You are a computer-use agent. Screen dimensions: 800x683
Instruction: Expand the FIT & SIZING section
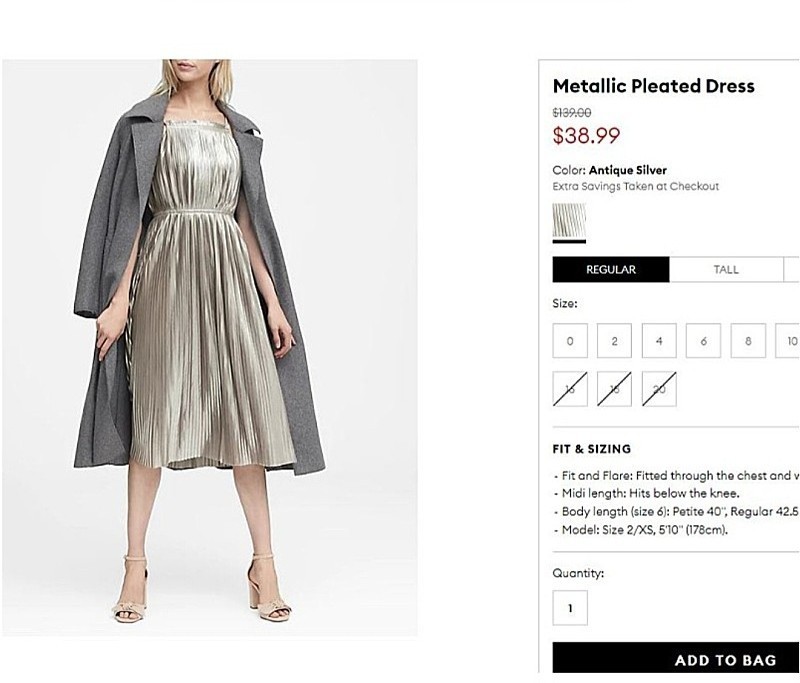click(592, 449)
